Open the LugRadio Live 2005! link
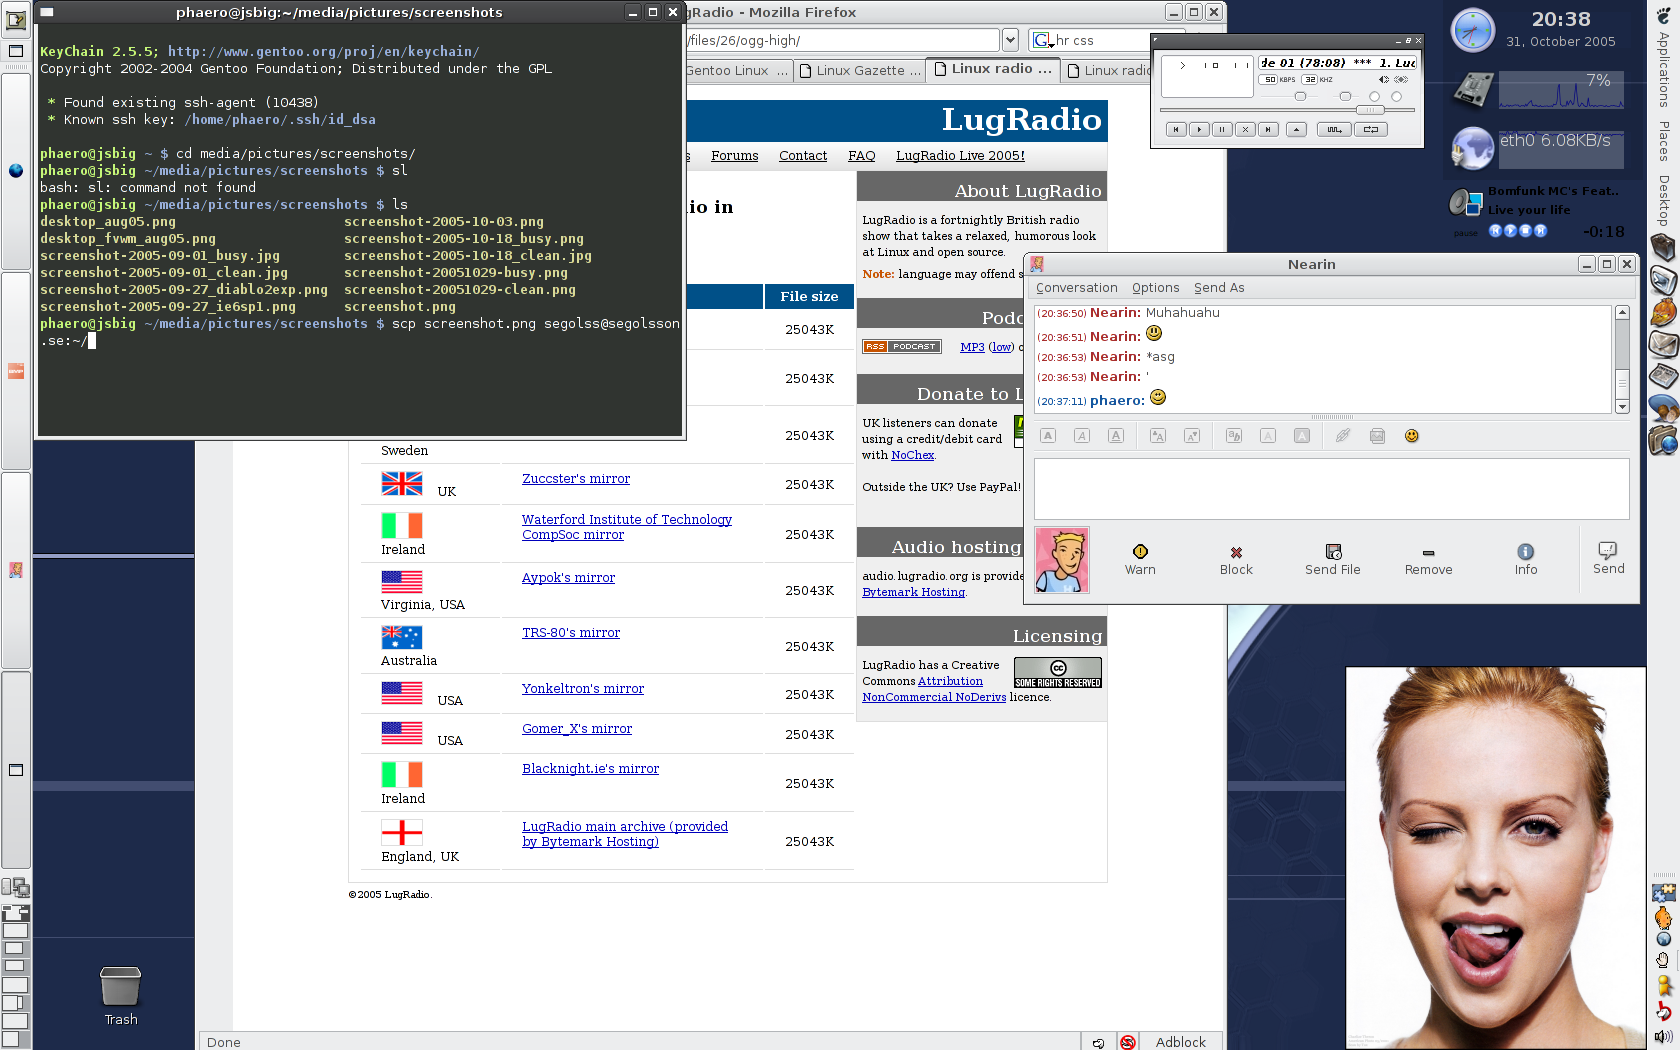This screenshot has width=1680, height=1050. pyautogui.click(x=960, y=156)
